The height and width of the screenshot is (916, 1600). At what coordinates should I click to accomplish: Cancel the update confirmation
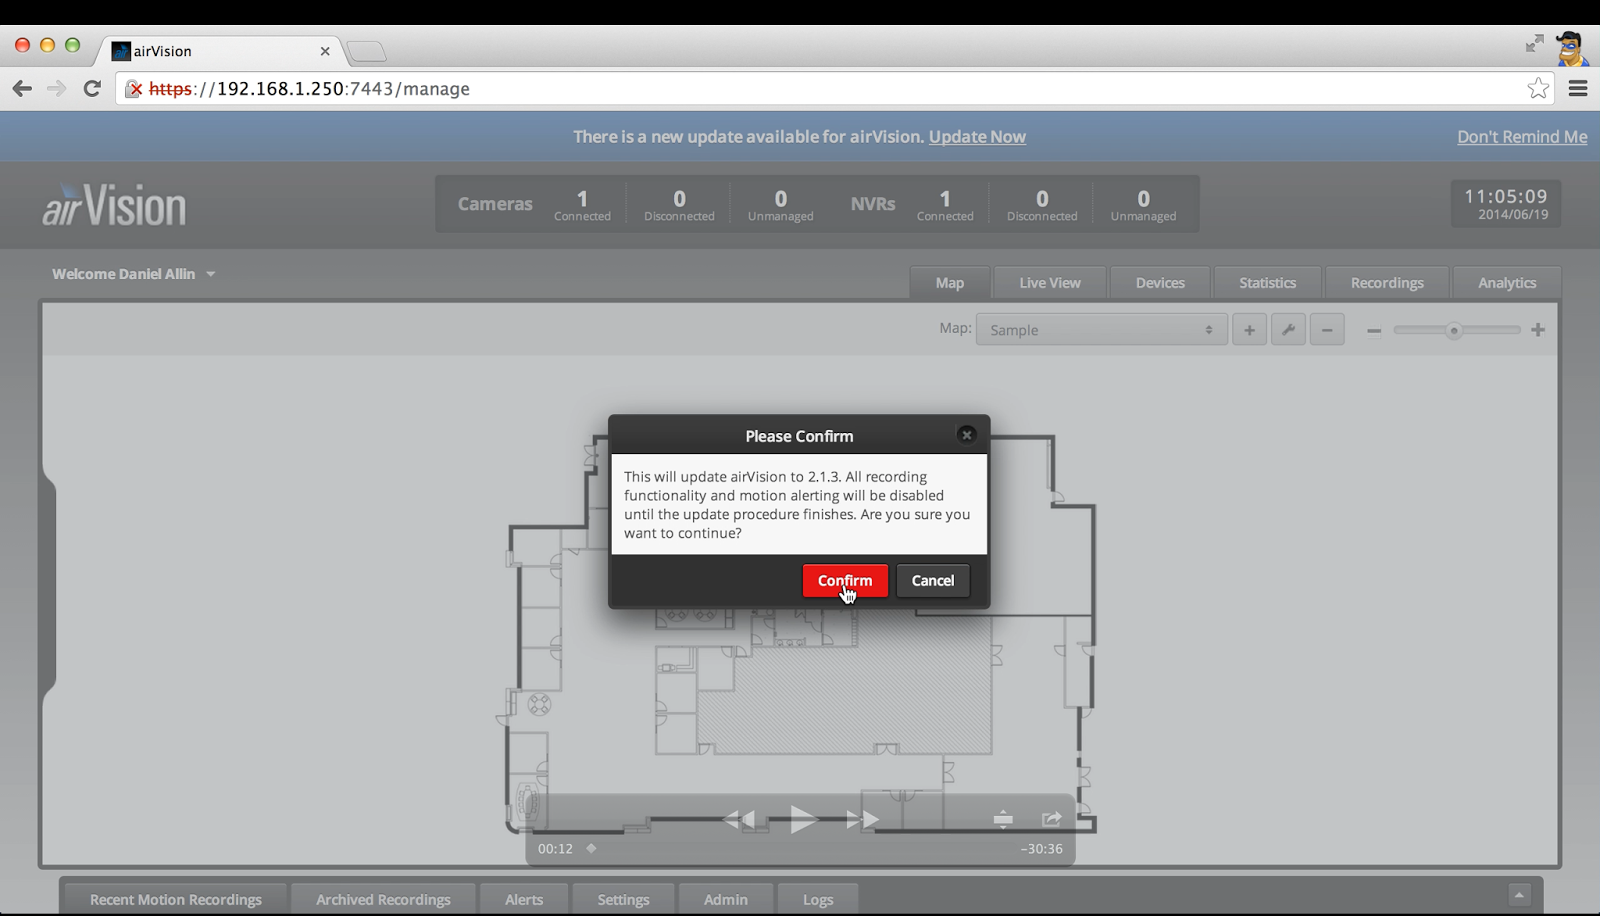coord(933,581)
